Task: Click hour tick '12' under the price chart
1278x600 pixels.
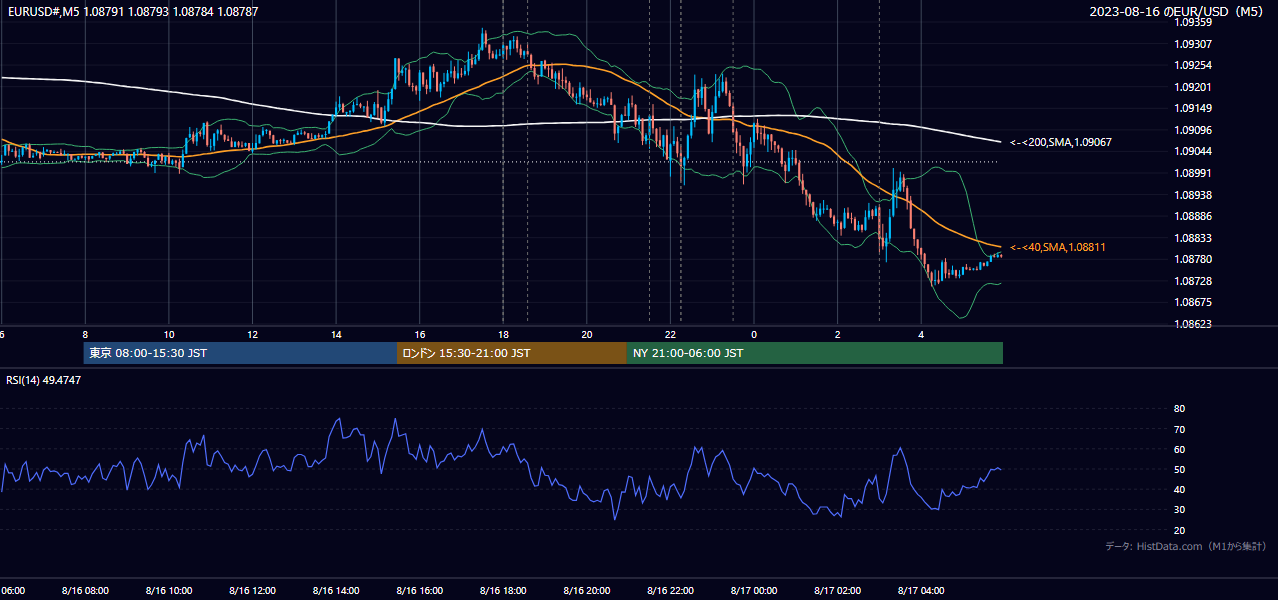Action: pyautogui.click(x=252, y=335)
